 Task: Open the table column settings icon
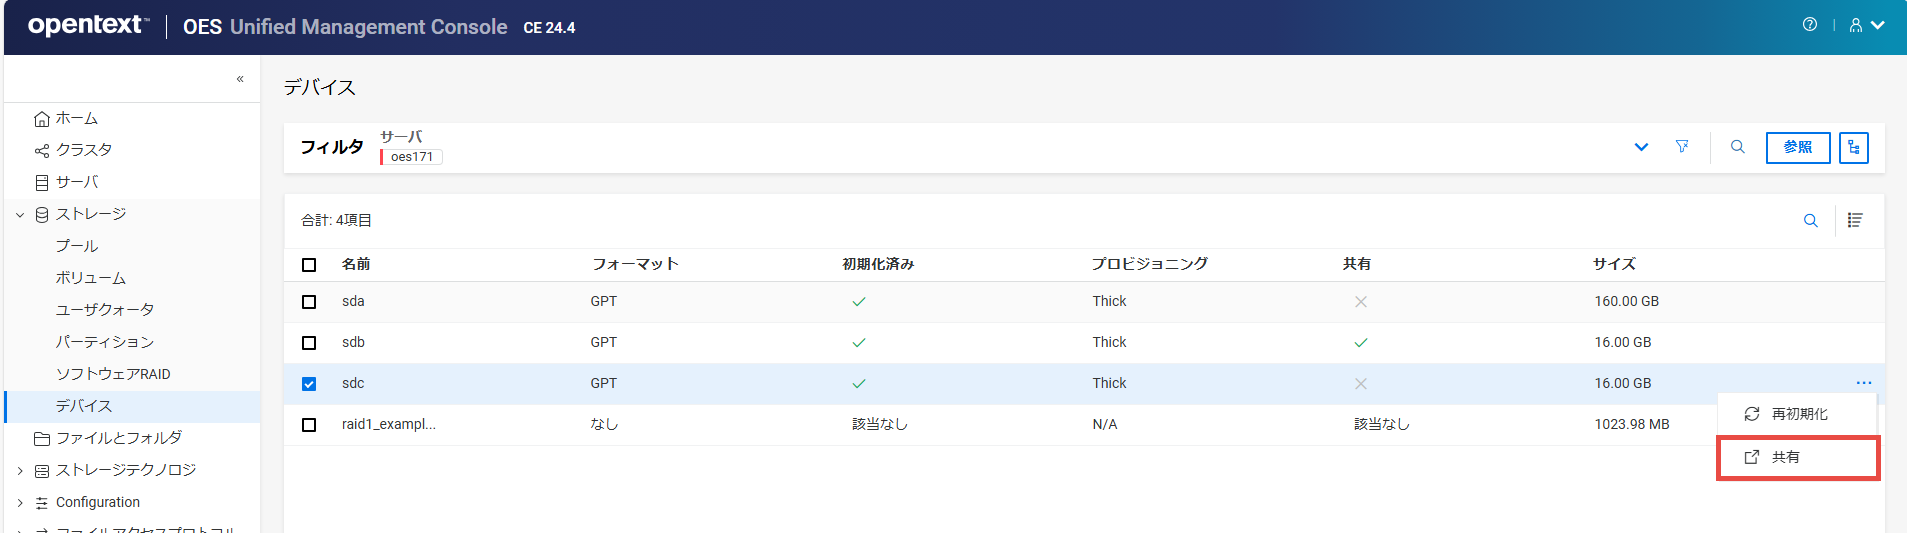click(x=1855, y=221)
